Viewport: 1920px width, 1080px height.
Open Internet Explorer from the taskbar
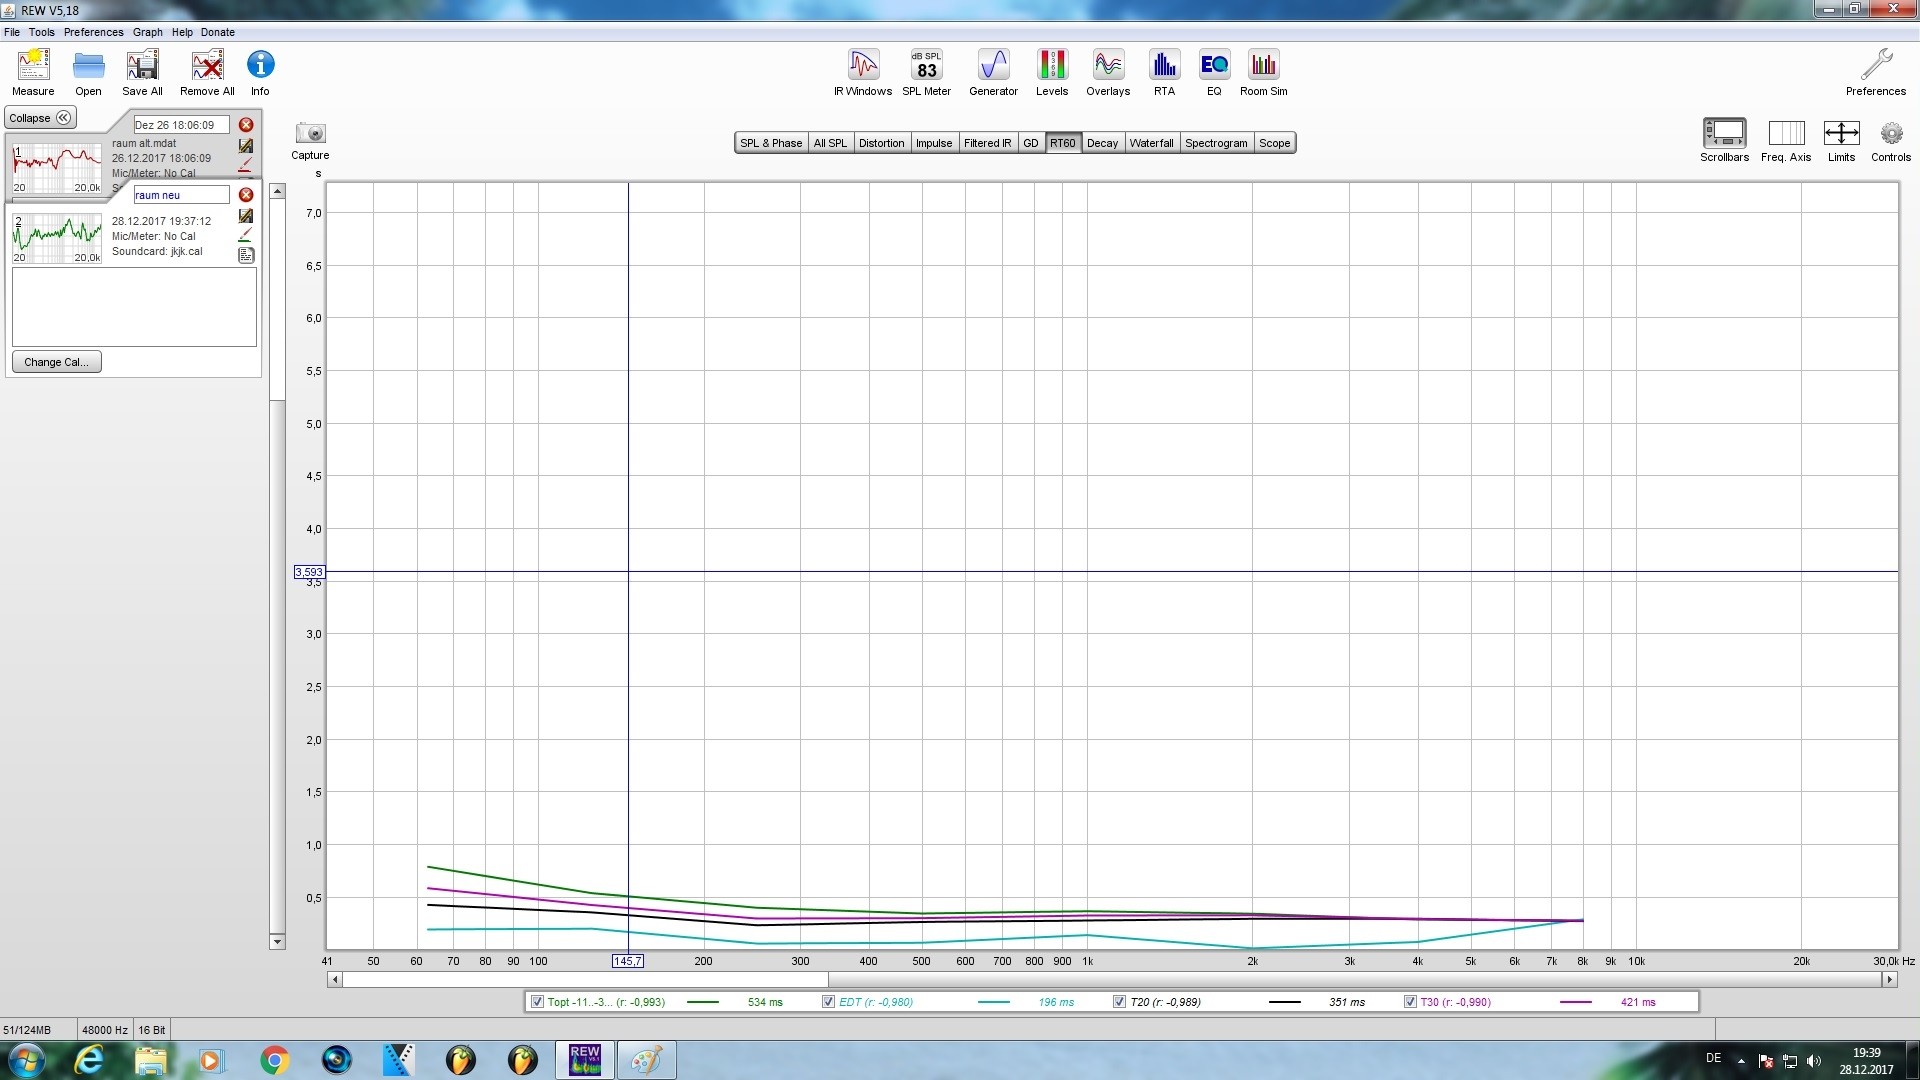89,1060
